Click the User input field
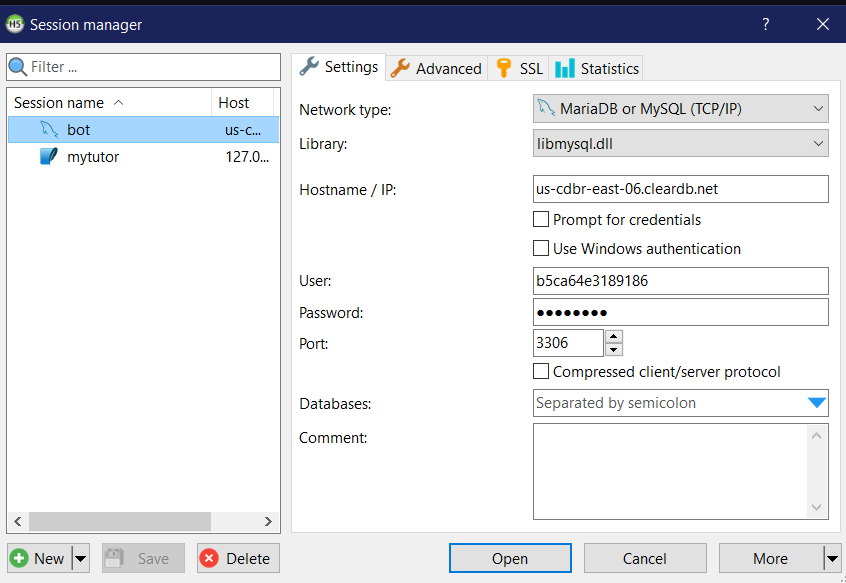 680,280
